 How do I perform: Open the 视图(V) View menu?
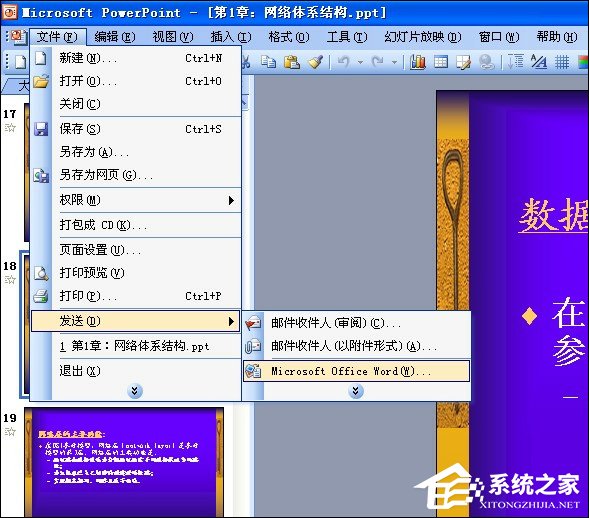click(x=172, y=37)
